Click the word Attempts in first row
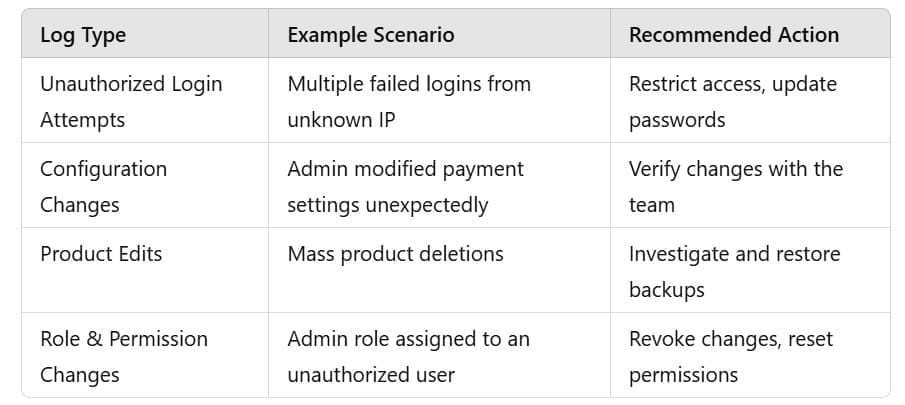 coord(83,121)
